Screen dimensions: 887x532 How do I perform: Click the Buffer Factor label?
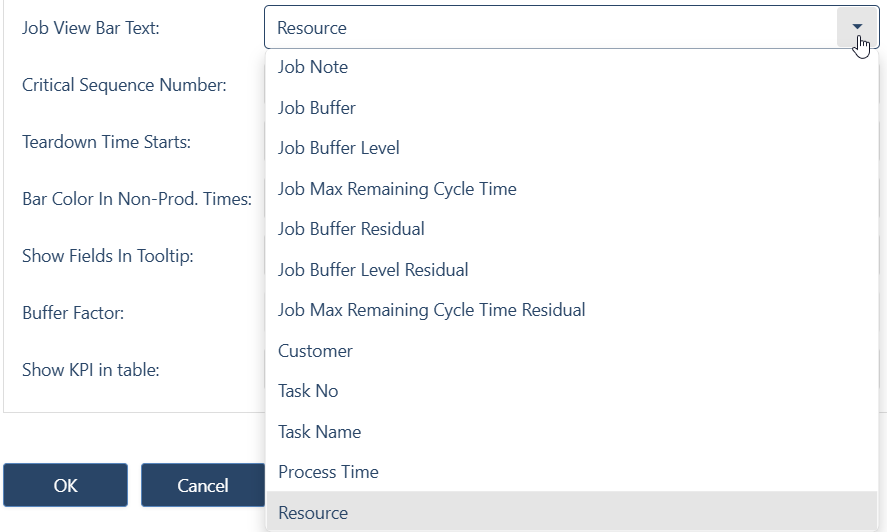click(73, 312)
